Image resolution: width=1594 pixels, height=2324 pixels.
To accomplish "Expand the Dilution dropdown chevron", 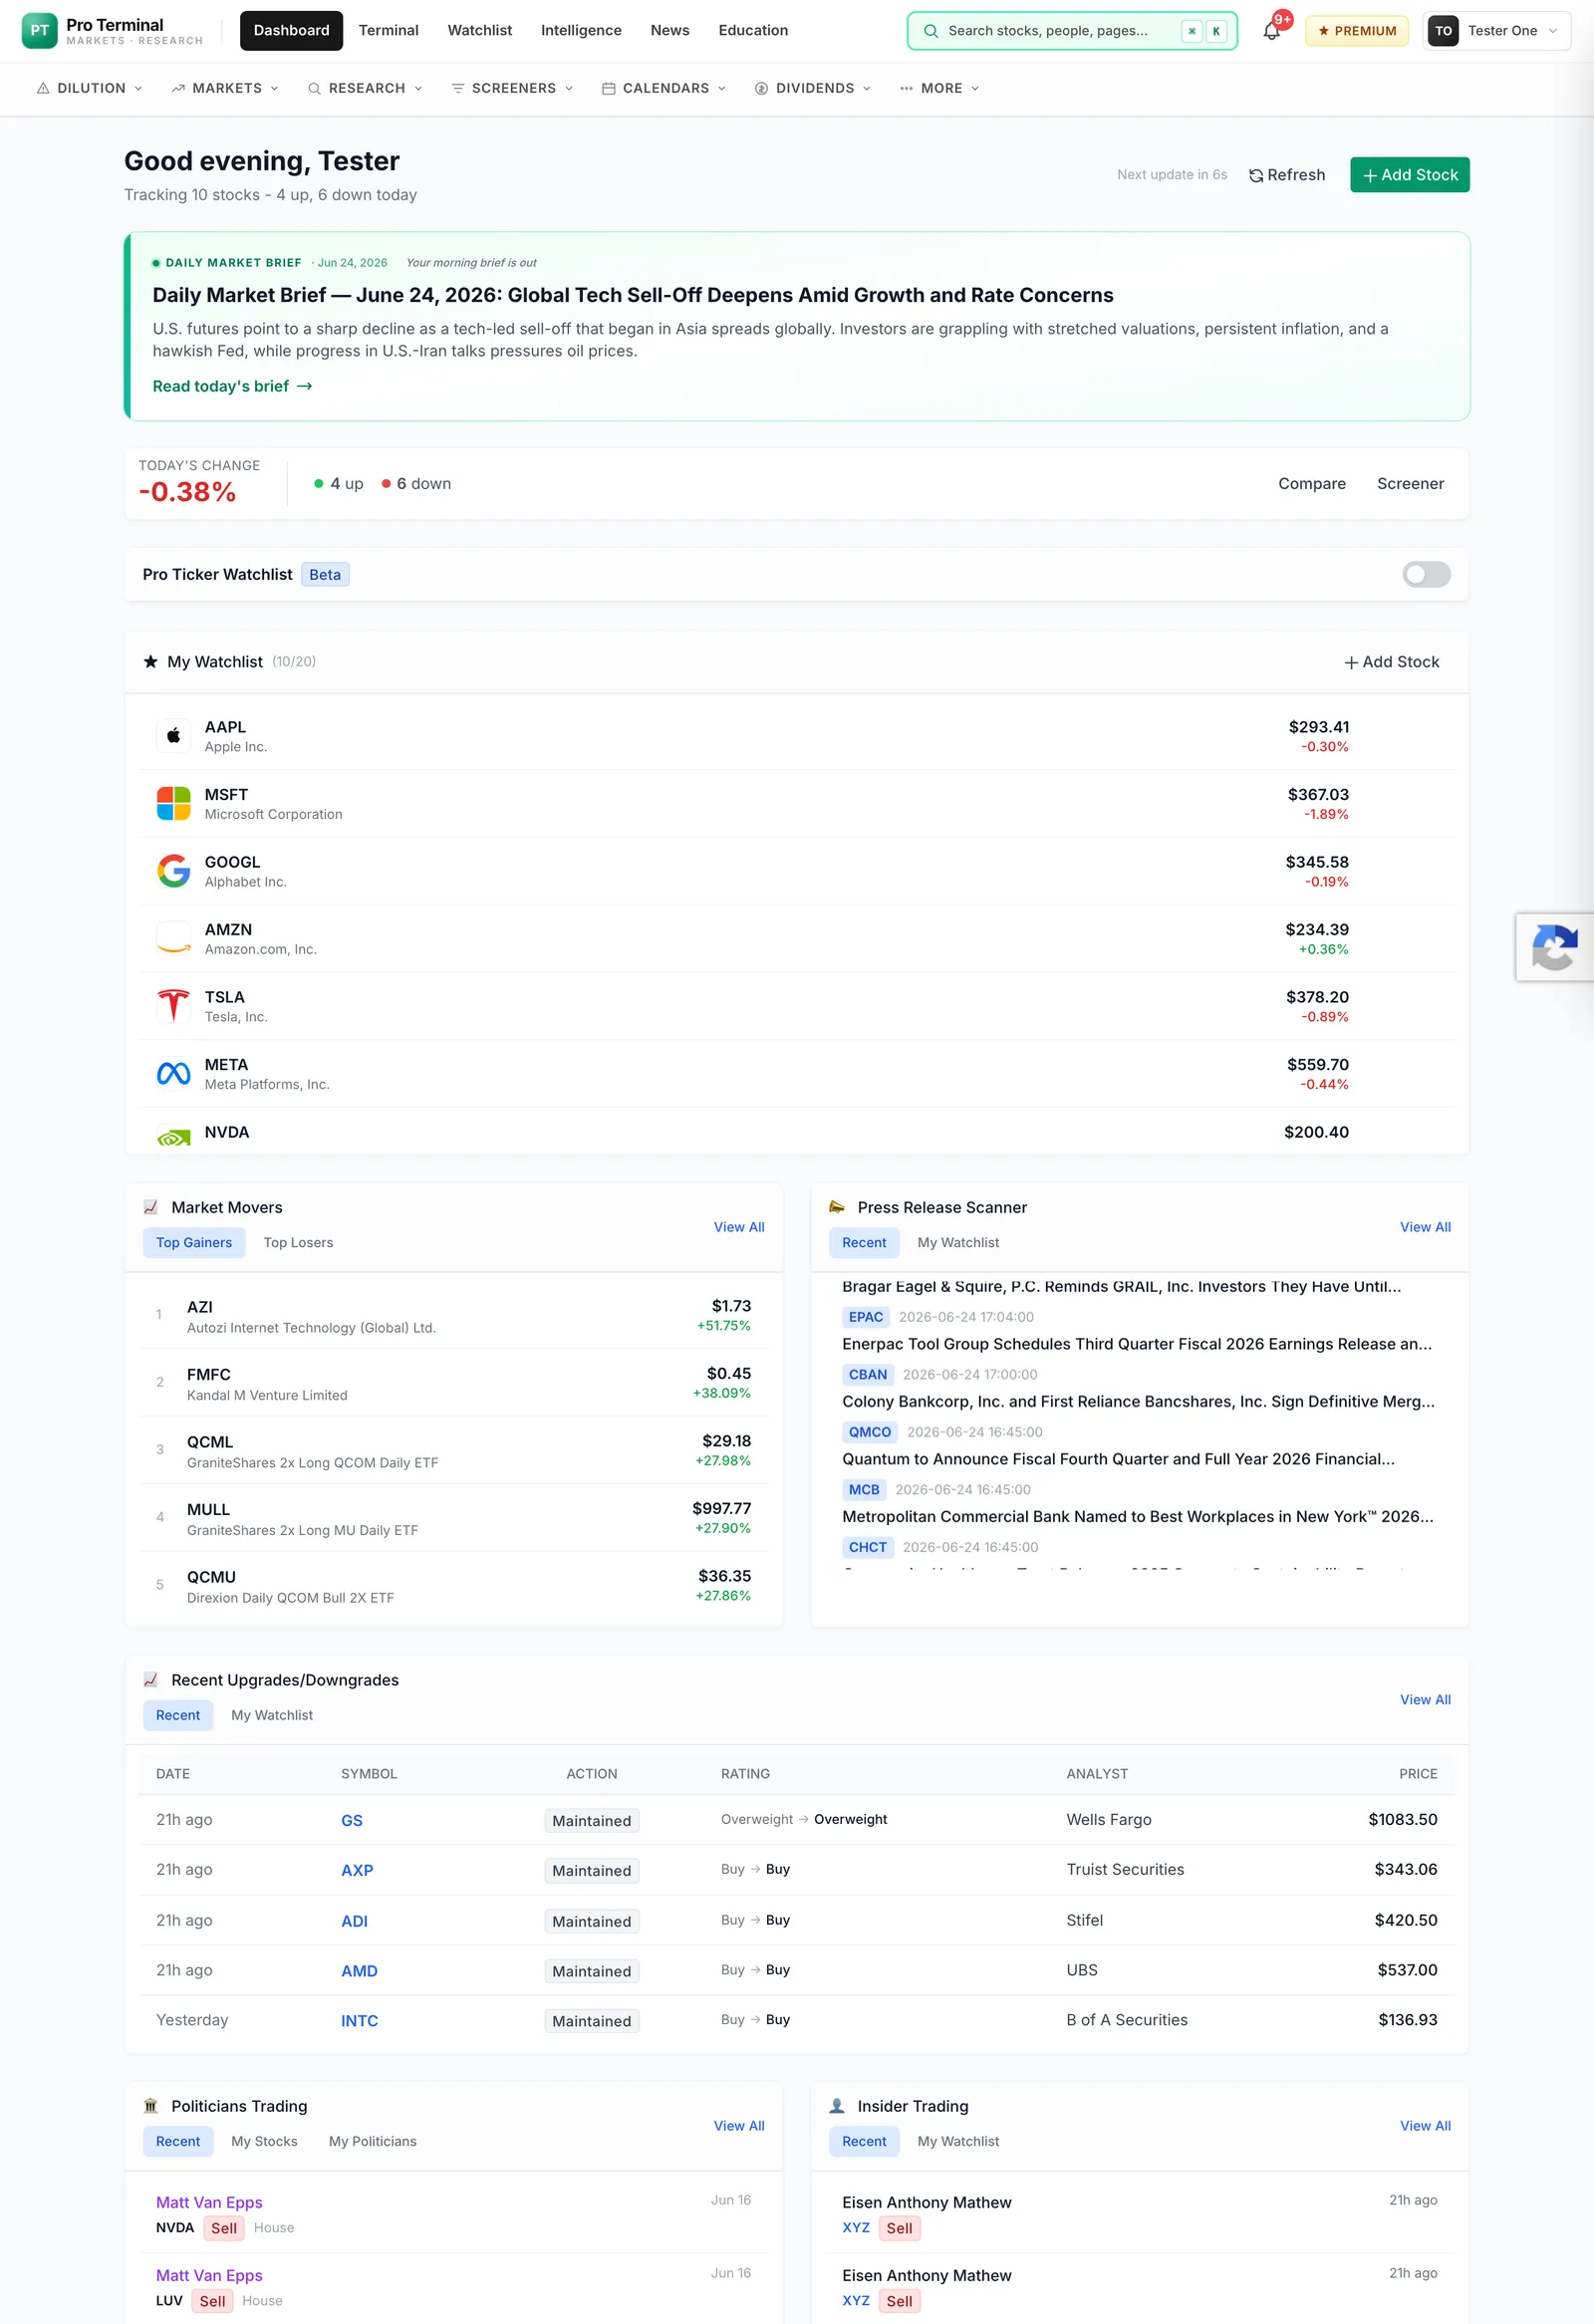I will [138, 88].
